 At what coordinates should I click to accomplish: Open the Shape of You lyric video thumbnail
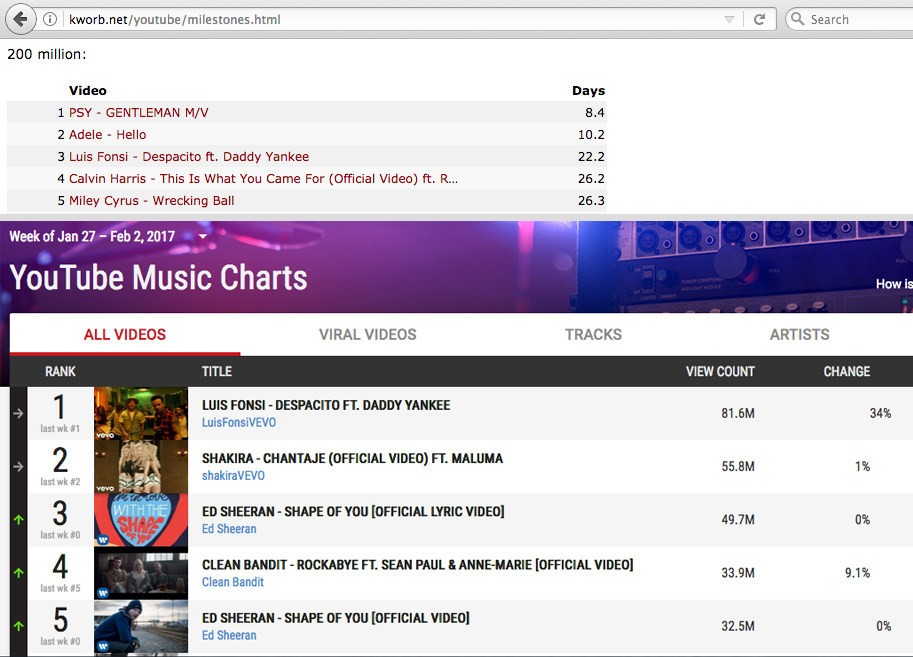[x=141, y=520]
